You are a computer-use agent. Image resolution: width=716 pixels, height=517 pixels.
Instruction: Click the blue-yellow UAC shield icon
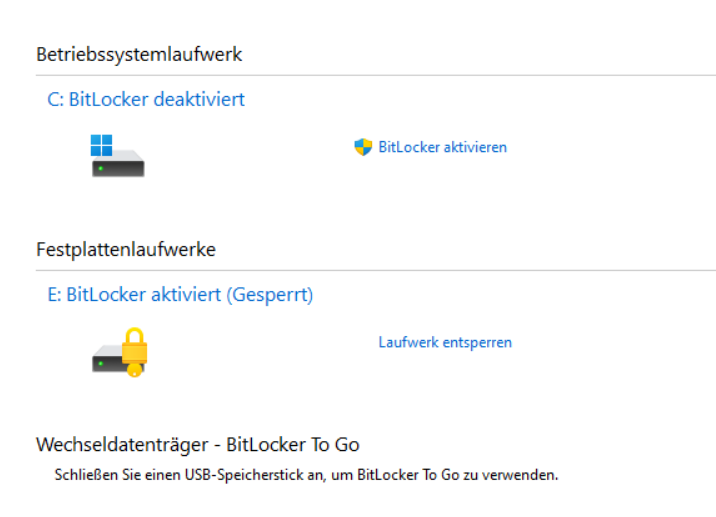[x=363, y=147]
